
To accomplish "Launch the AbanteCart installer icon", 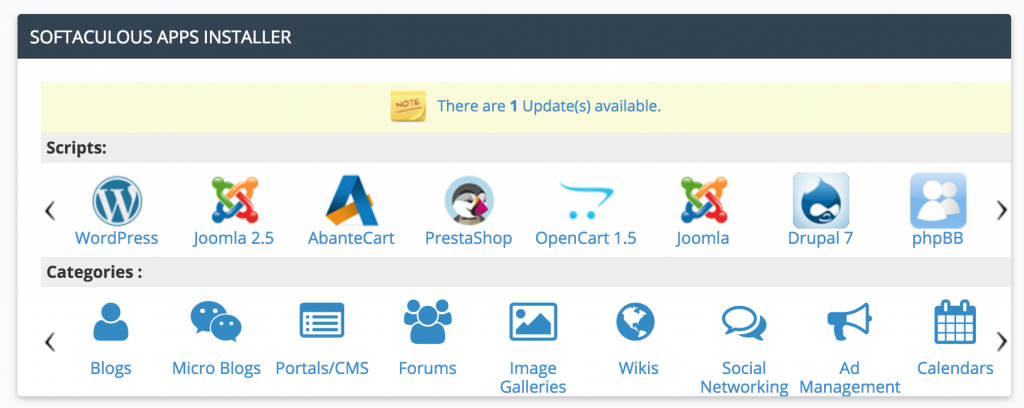I will pos(352,200).
